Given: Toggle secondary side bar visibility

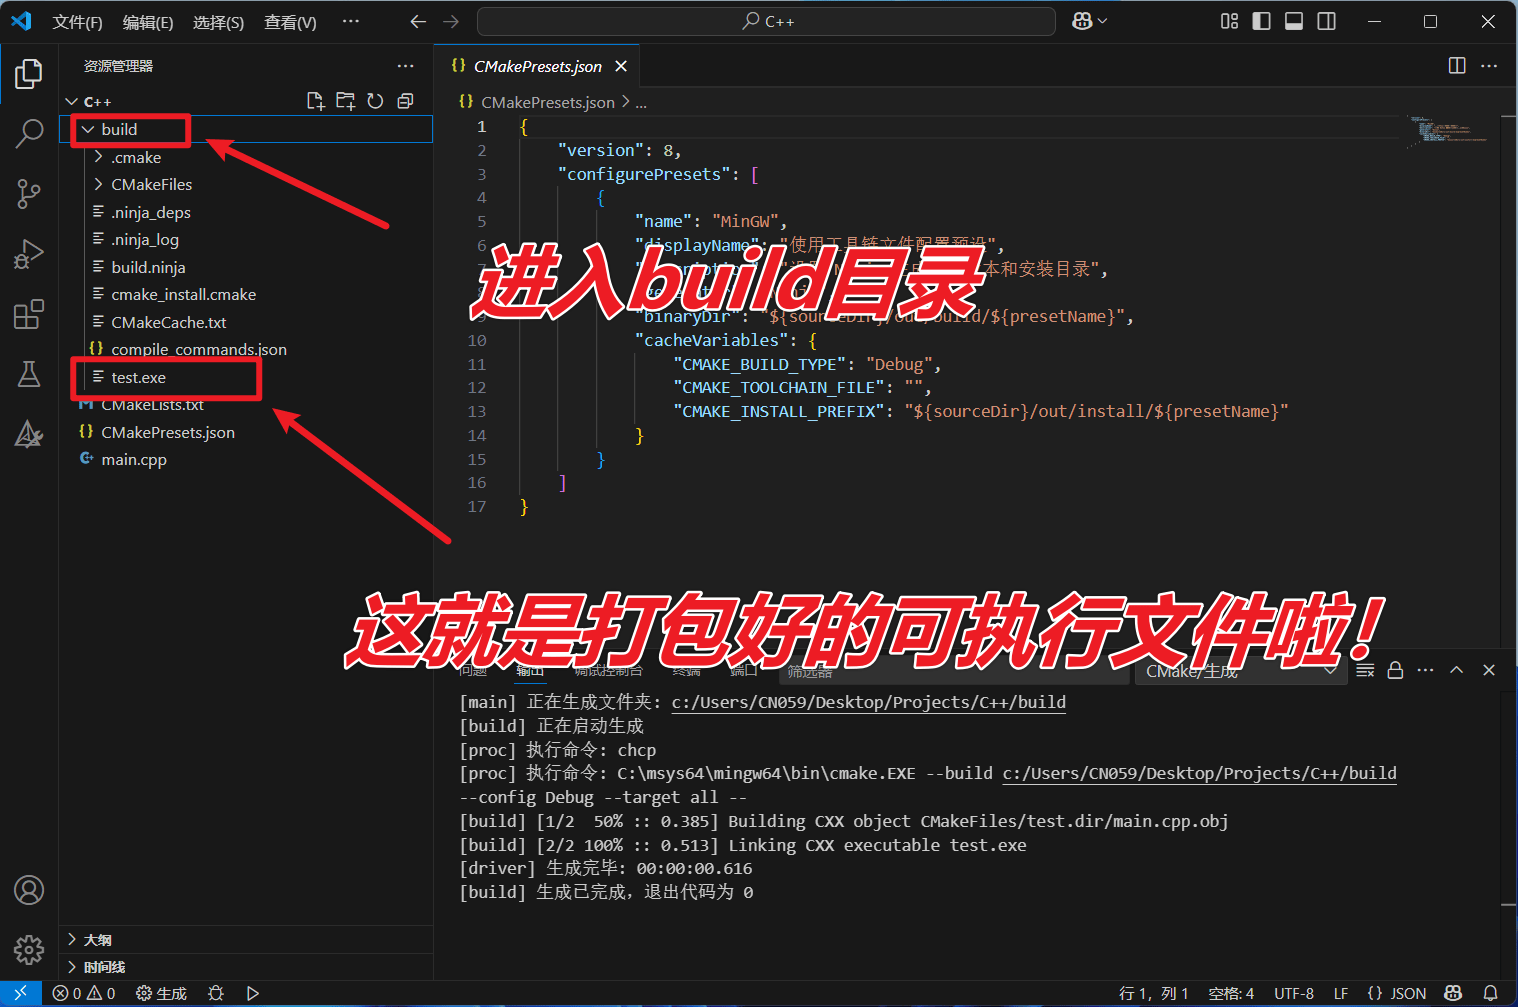Looking at the screenshot, I should (x=1326, y=21).
